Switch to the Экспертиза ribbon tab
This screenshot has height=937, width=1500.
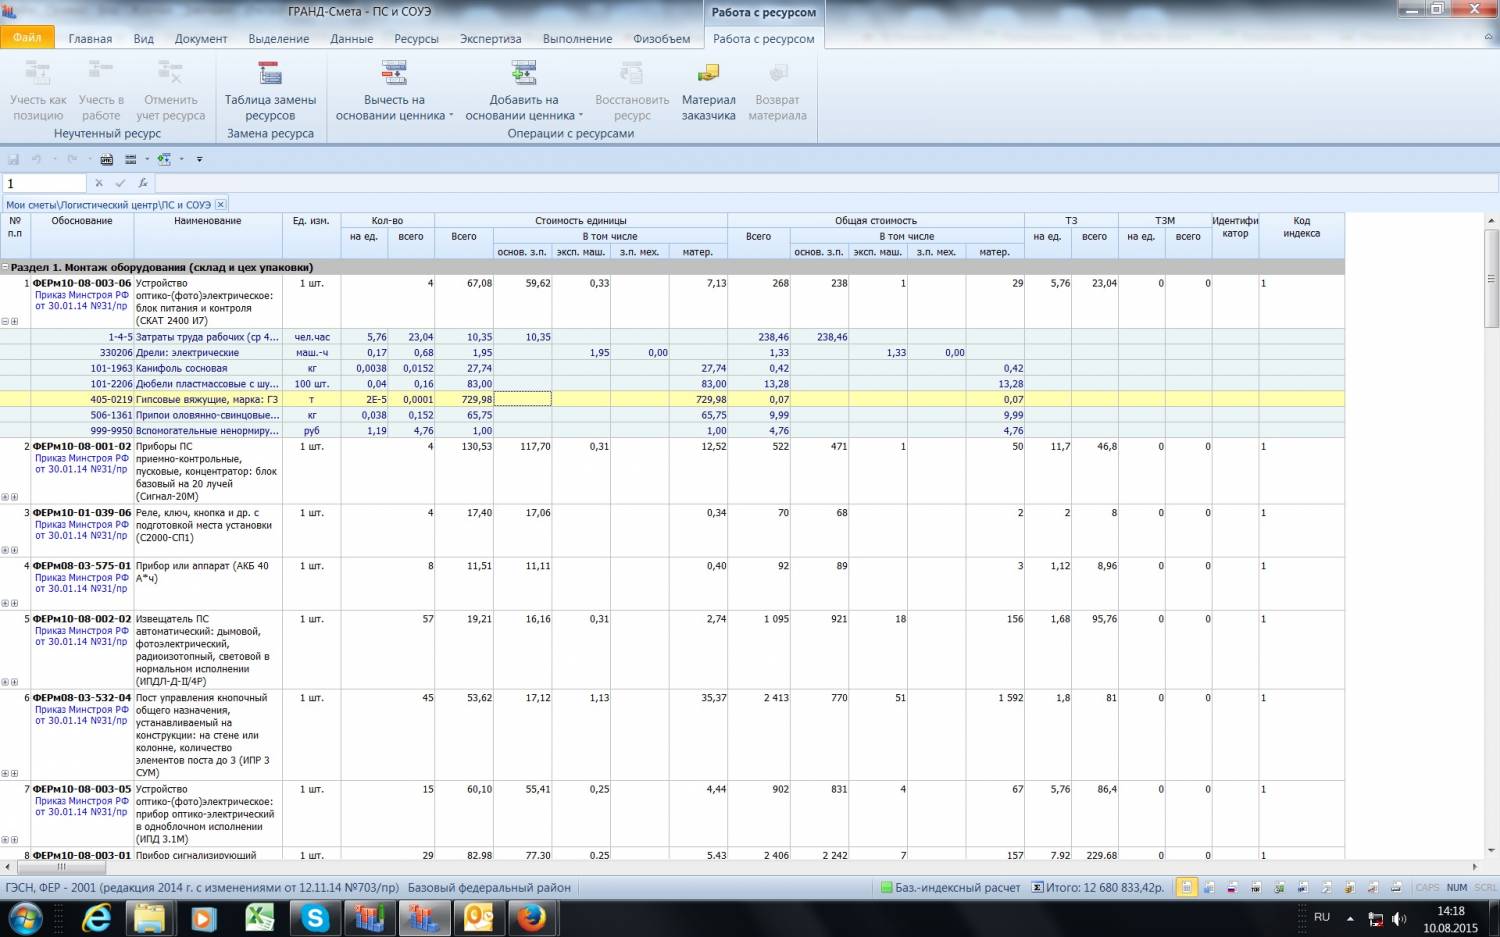490,39
